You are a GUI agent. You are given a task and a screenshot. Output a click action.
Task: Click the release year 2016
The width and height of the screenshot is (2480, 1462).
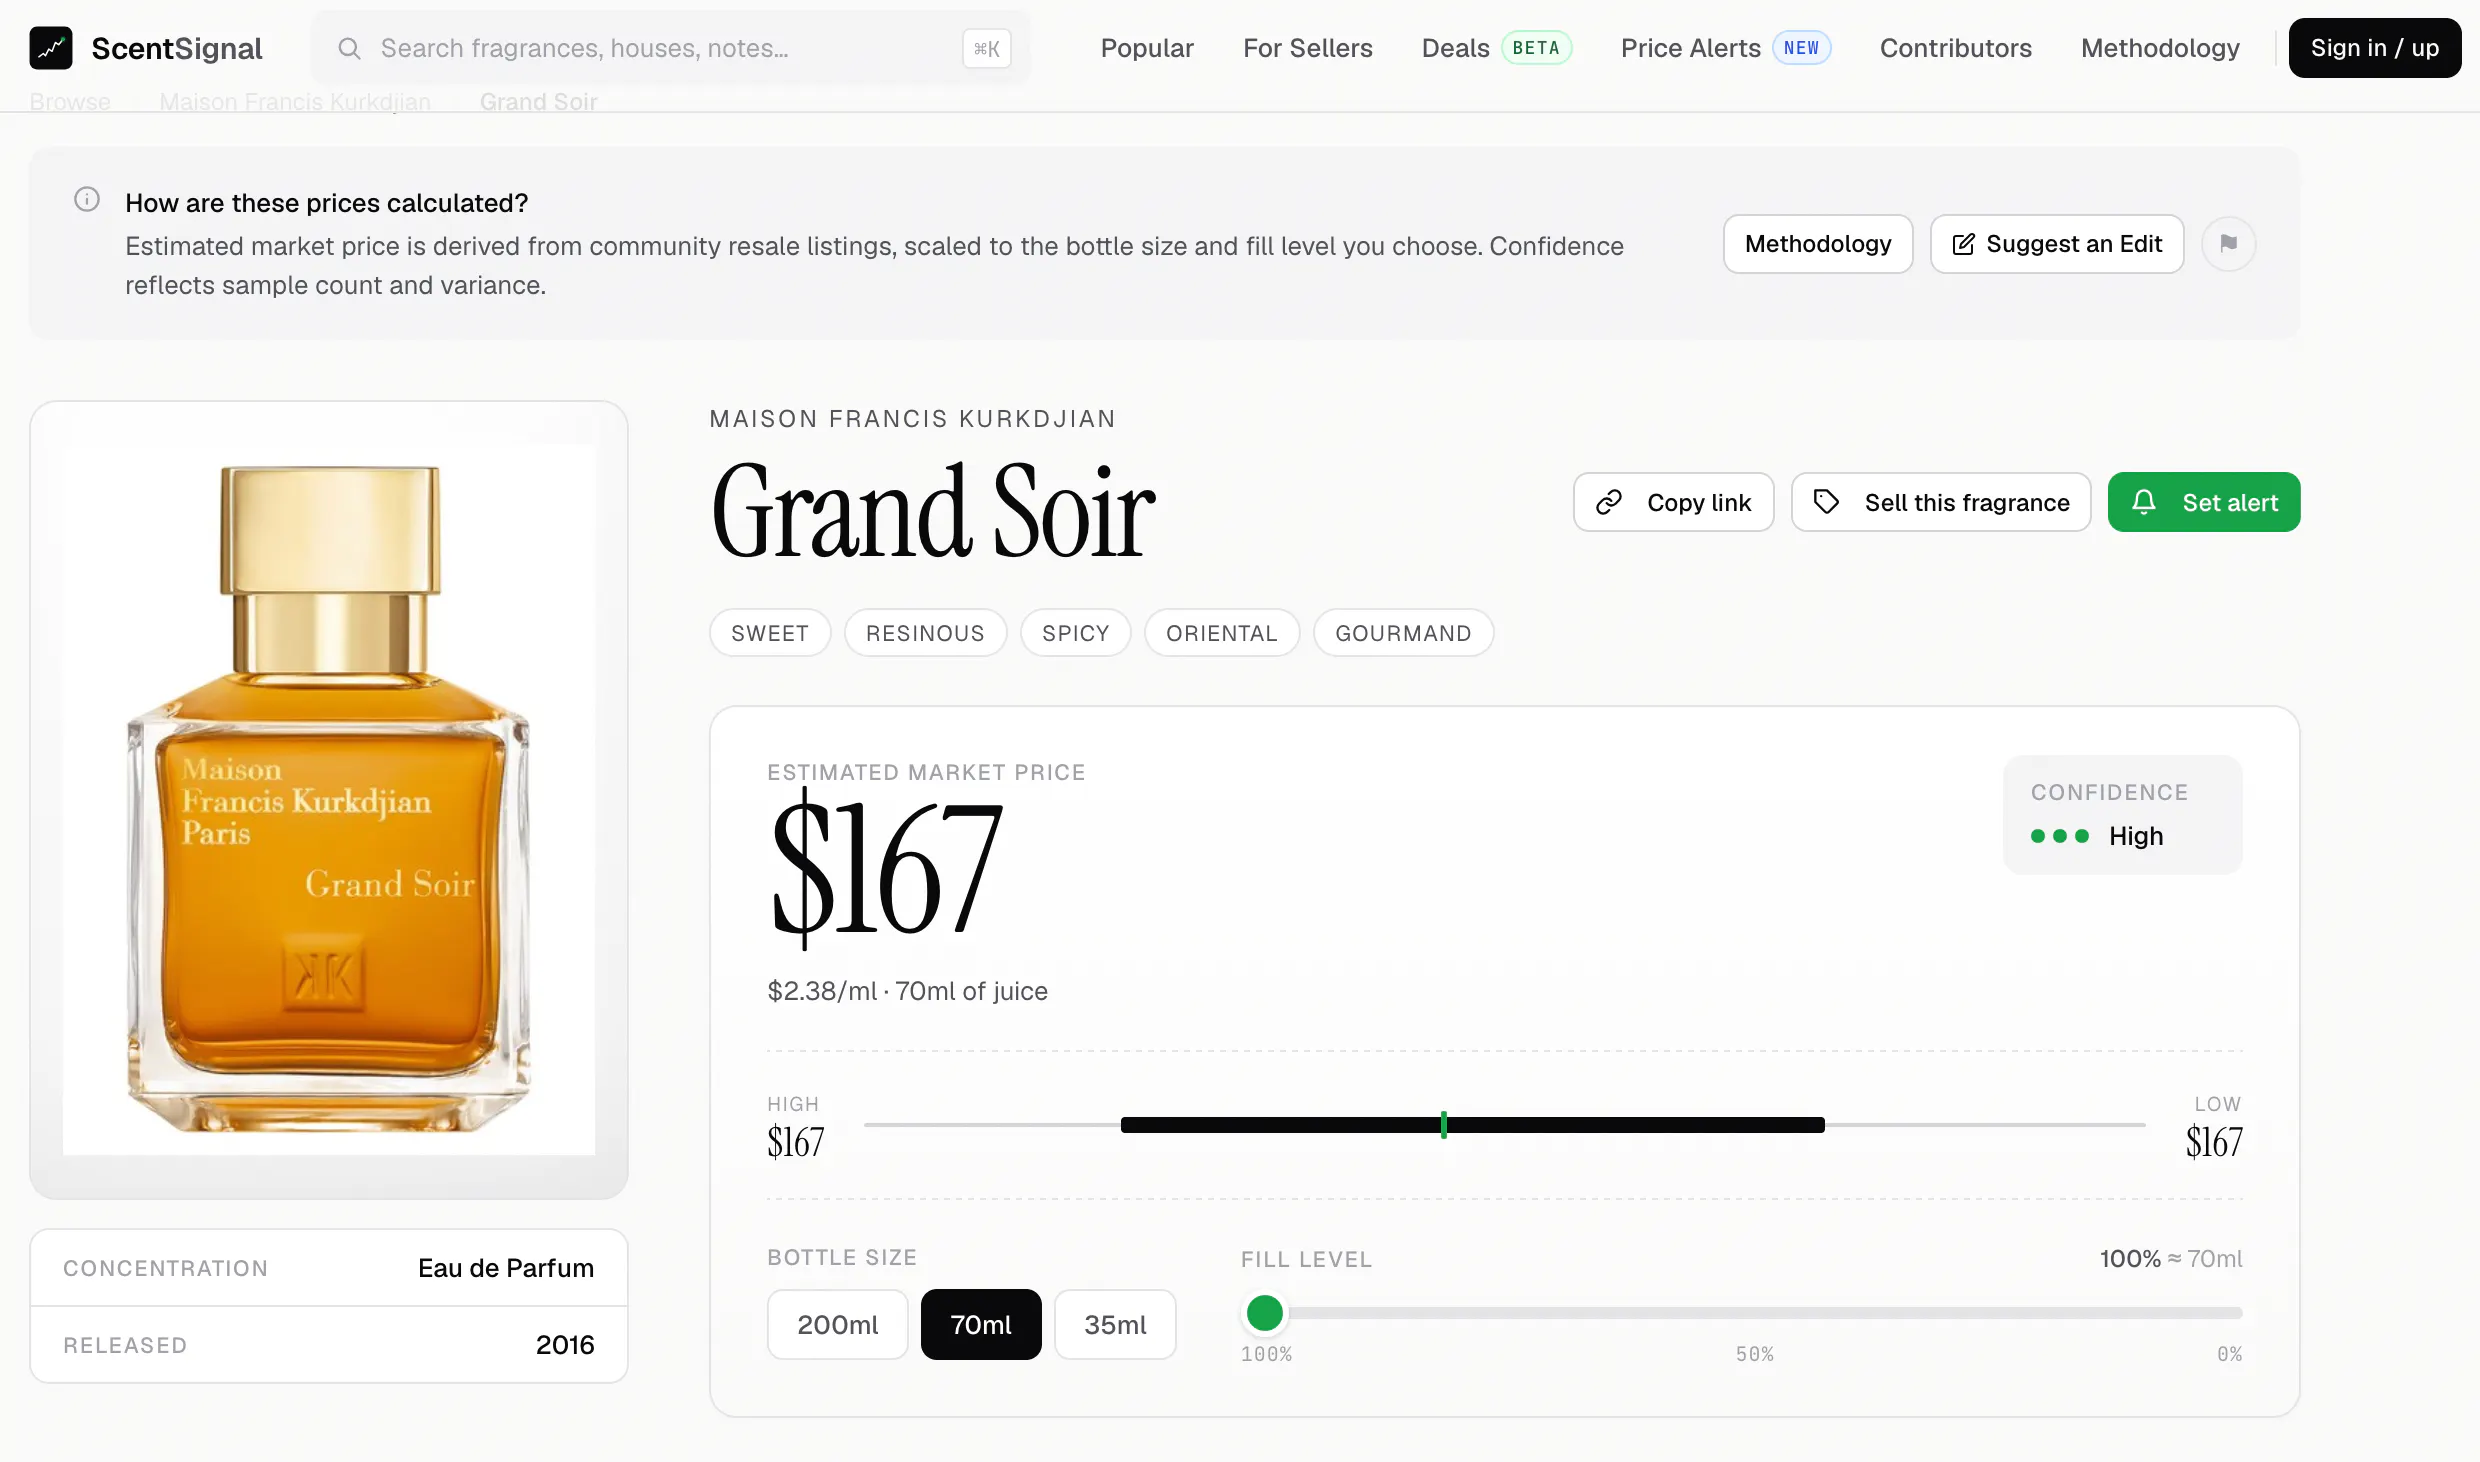pos(565,1345)
